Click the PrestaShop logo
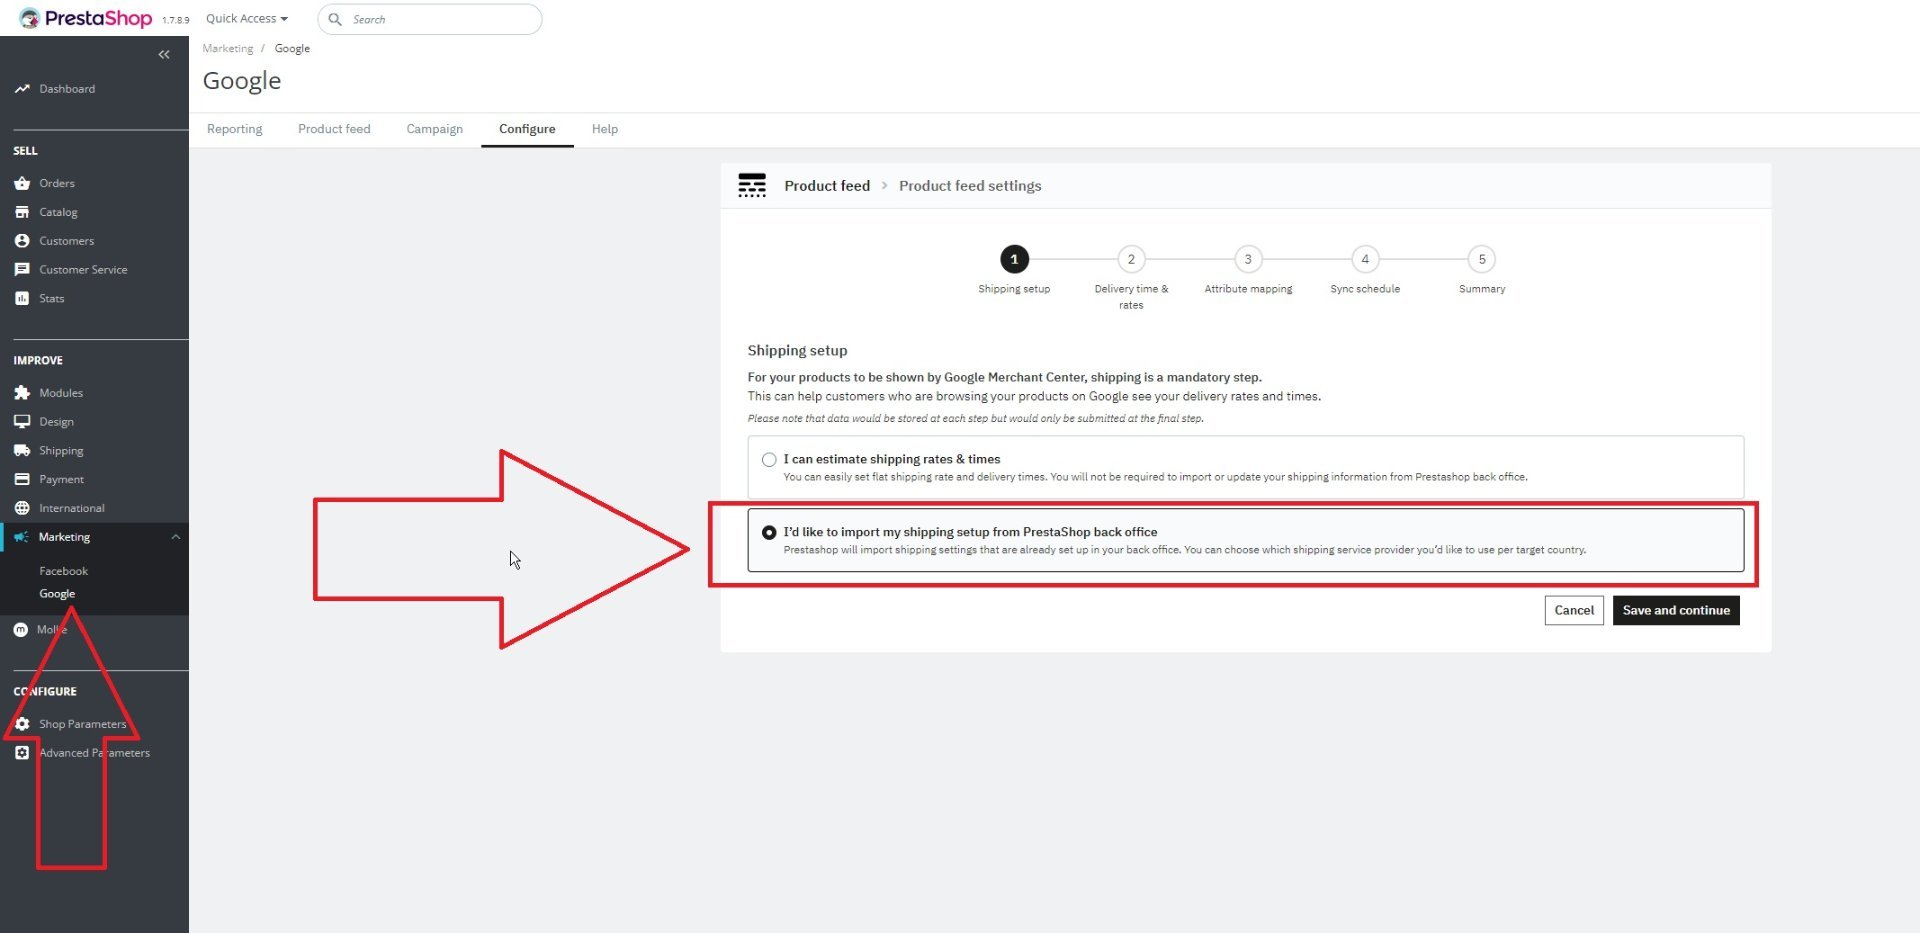The height and width of the screenshot is (933, 1920). 86,18
